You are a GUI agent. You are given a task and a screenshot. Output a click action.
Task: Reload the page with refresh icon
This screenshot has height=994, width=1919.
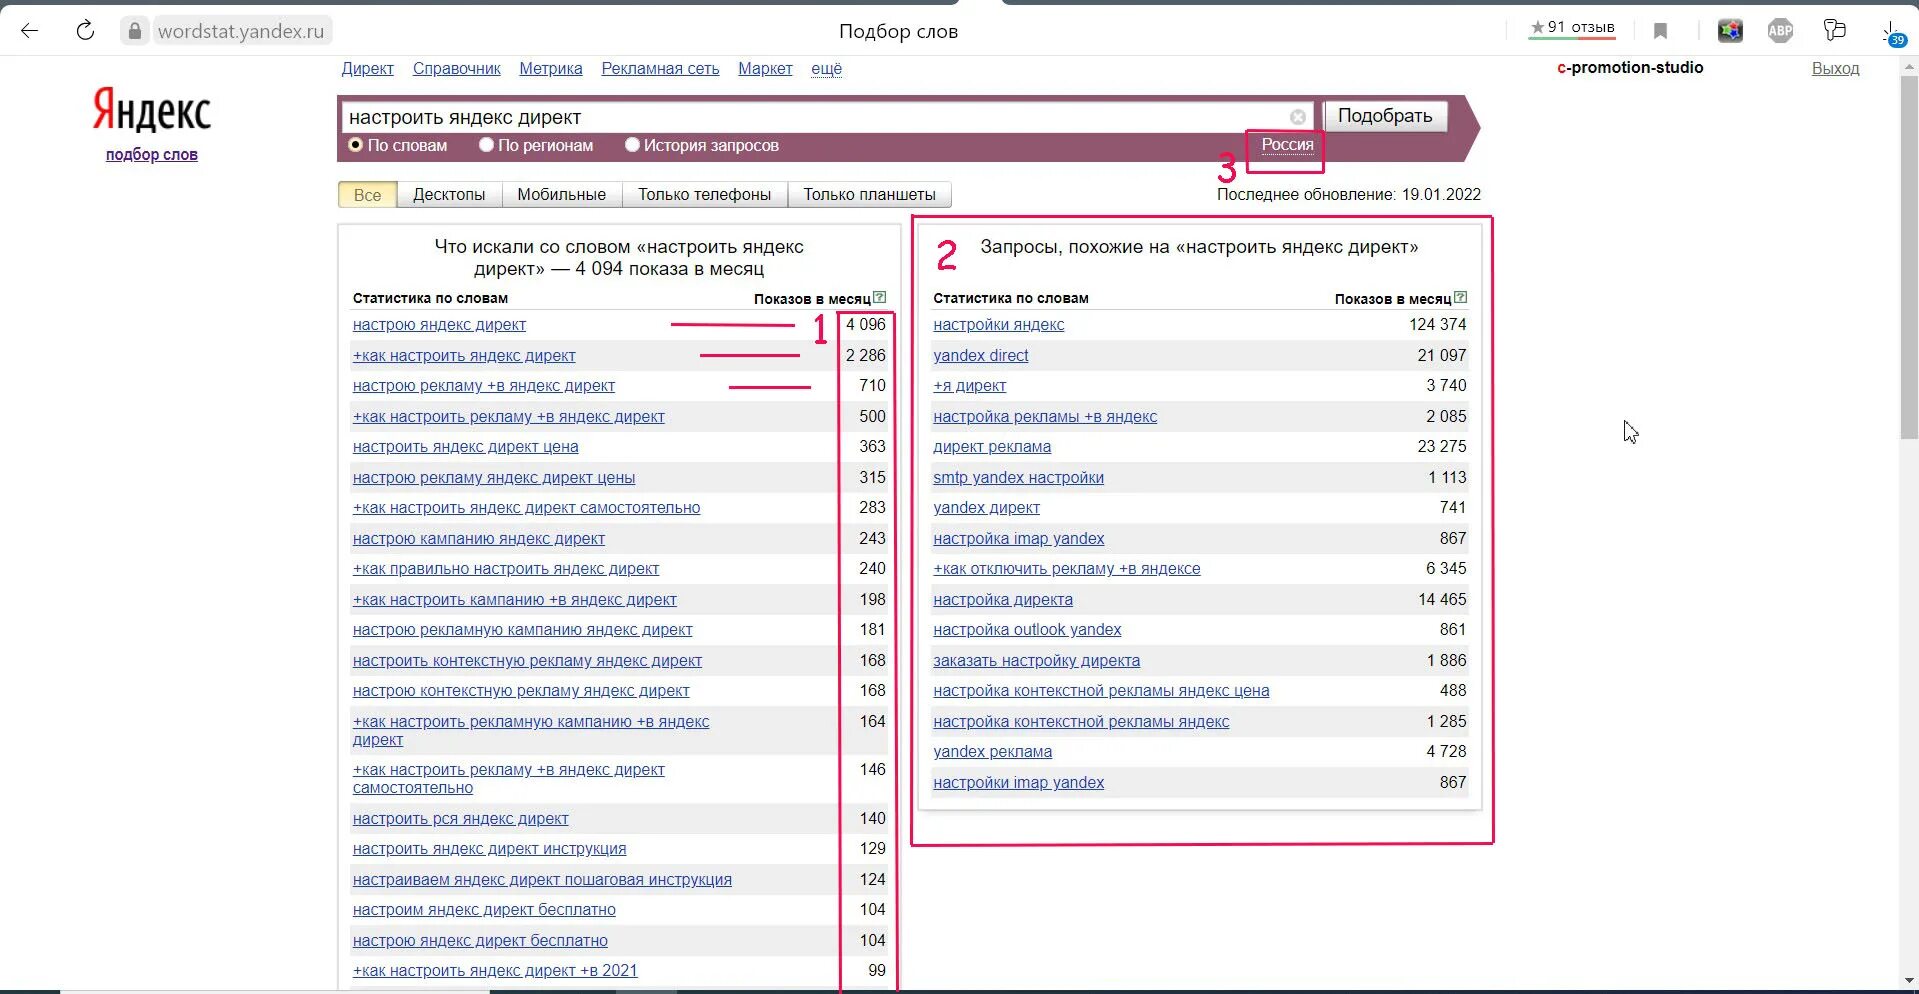click(86, 31)
